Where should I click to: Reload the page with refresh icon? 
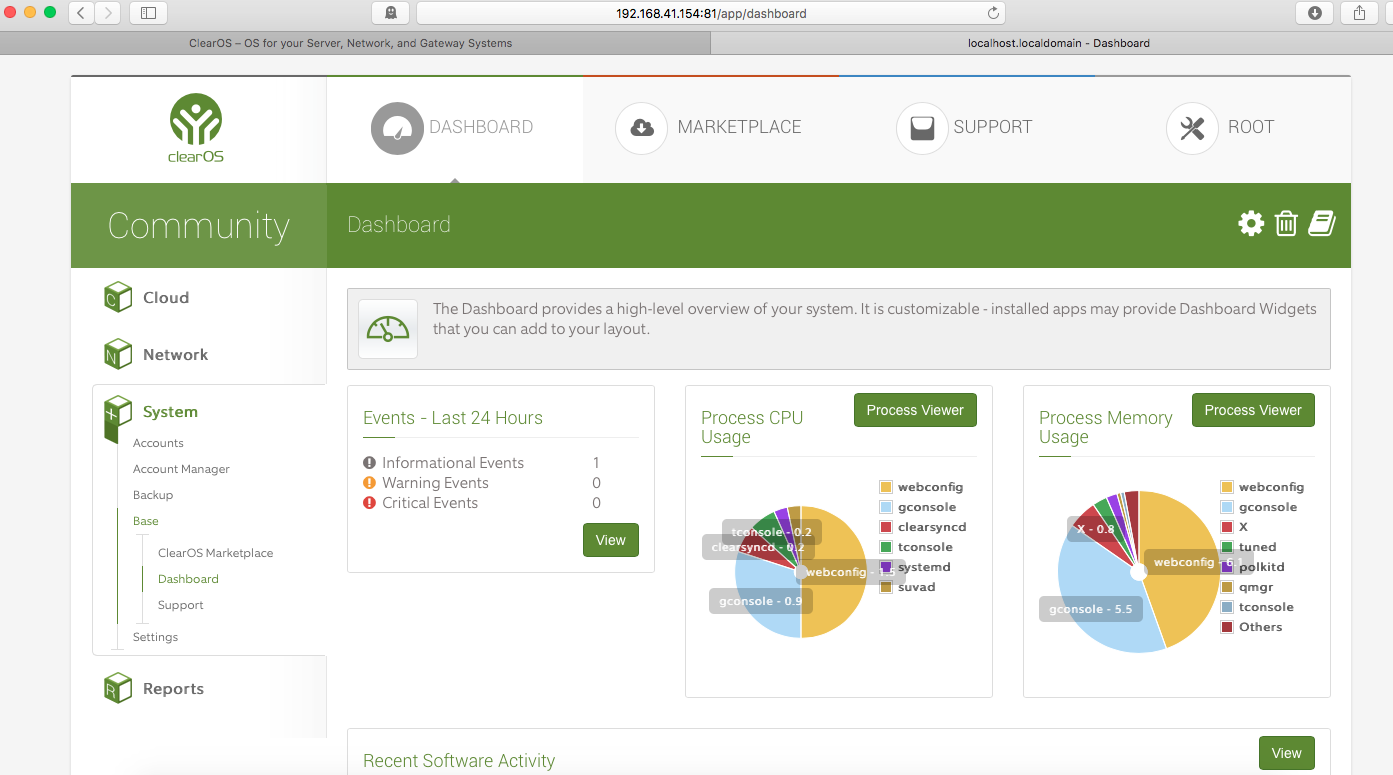(993, 13)
